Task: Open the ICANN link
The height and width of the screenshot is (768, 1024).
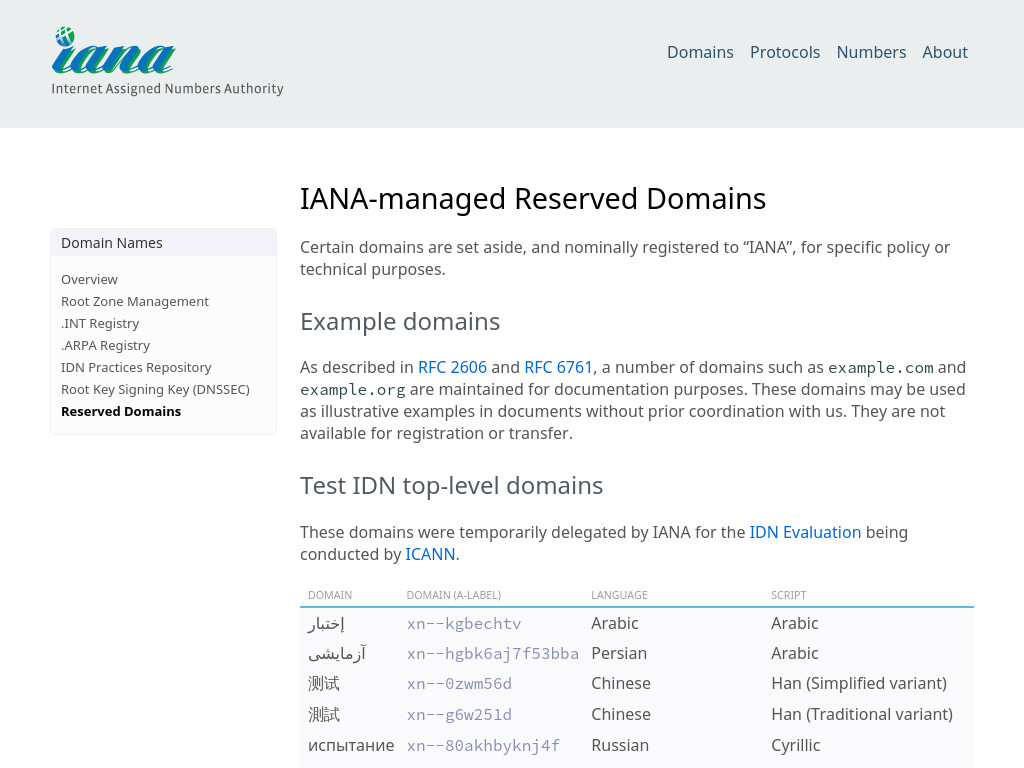Action: click(x=430, y=554)
